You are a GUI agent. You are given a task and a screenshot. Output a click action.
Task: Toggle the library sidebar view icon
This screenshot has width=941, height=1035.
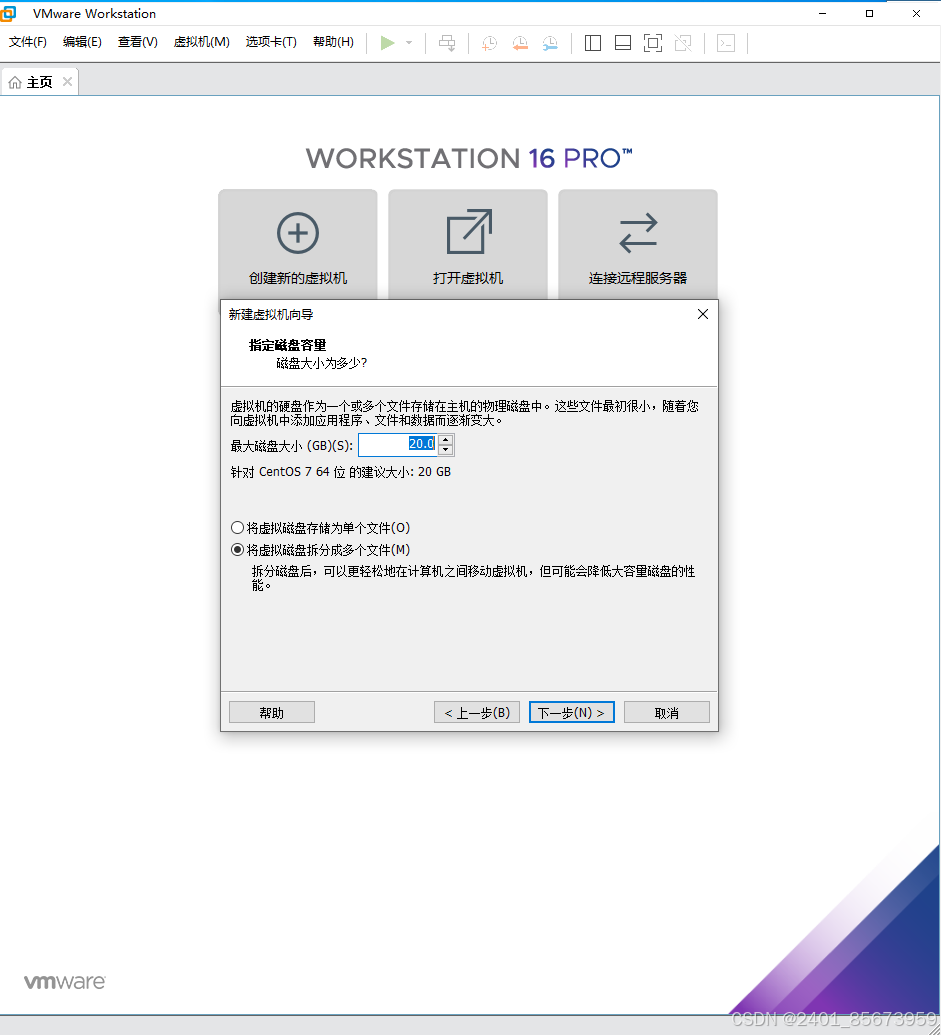[593, 43]
